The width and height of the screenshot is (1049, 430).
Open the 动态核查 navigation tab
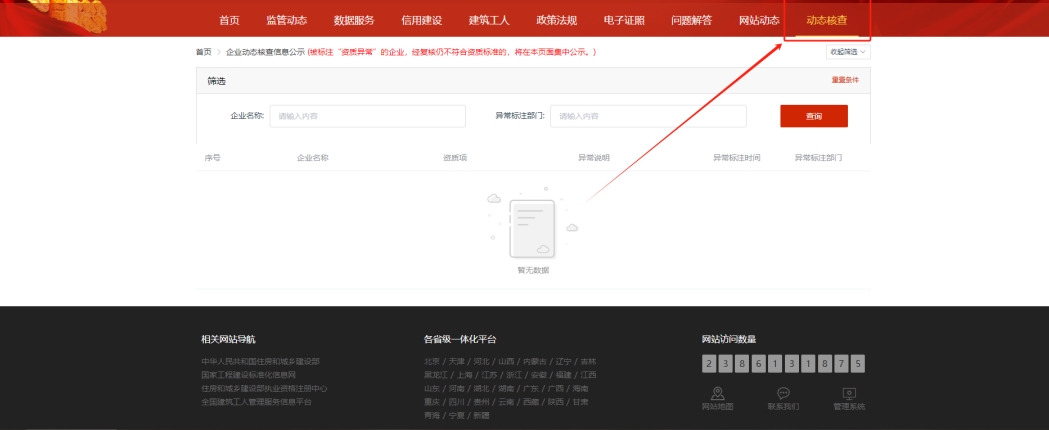(x=827, y=20)
